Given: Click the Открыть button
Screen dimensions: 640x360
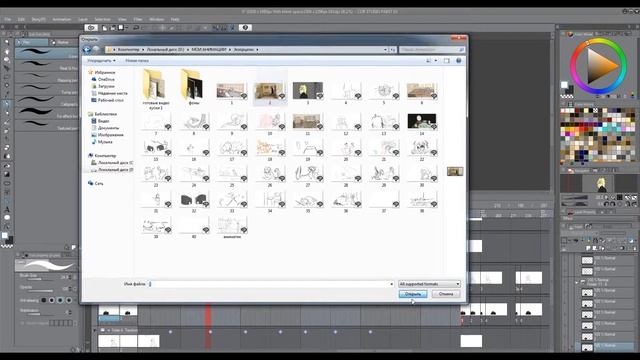Looking at the screenshot, I should [x=413, y=294].
